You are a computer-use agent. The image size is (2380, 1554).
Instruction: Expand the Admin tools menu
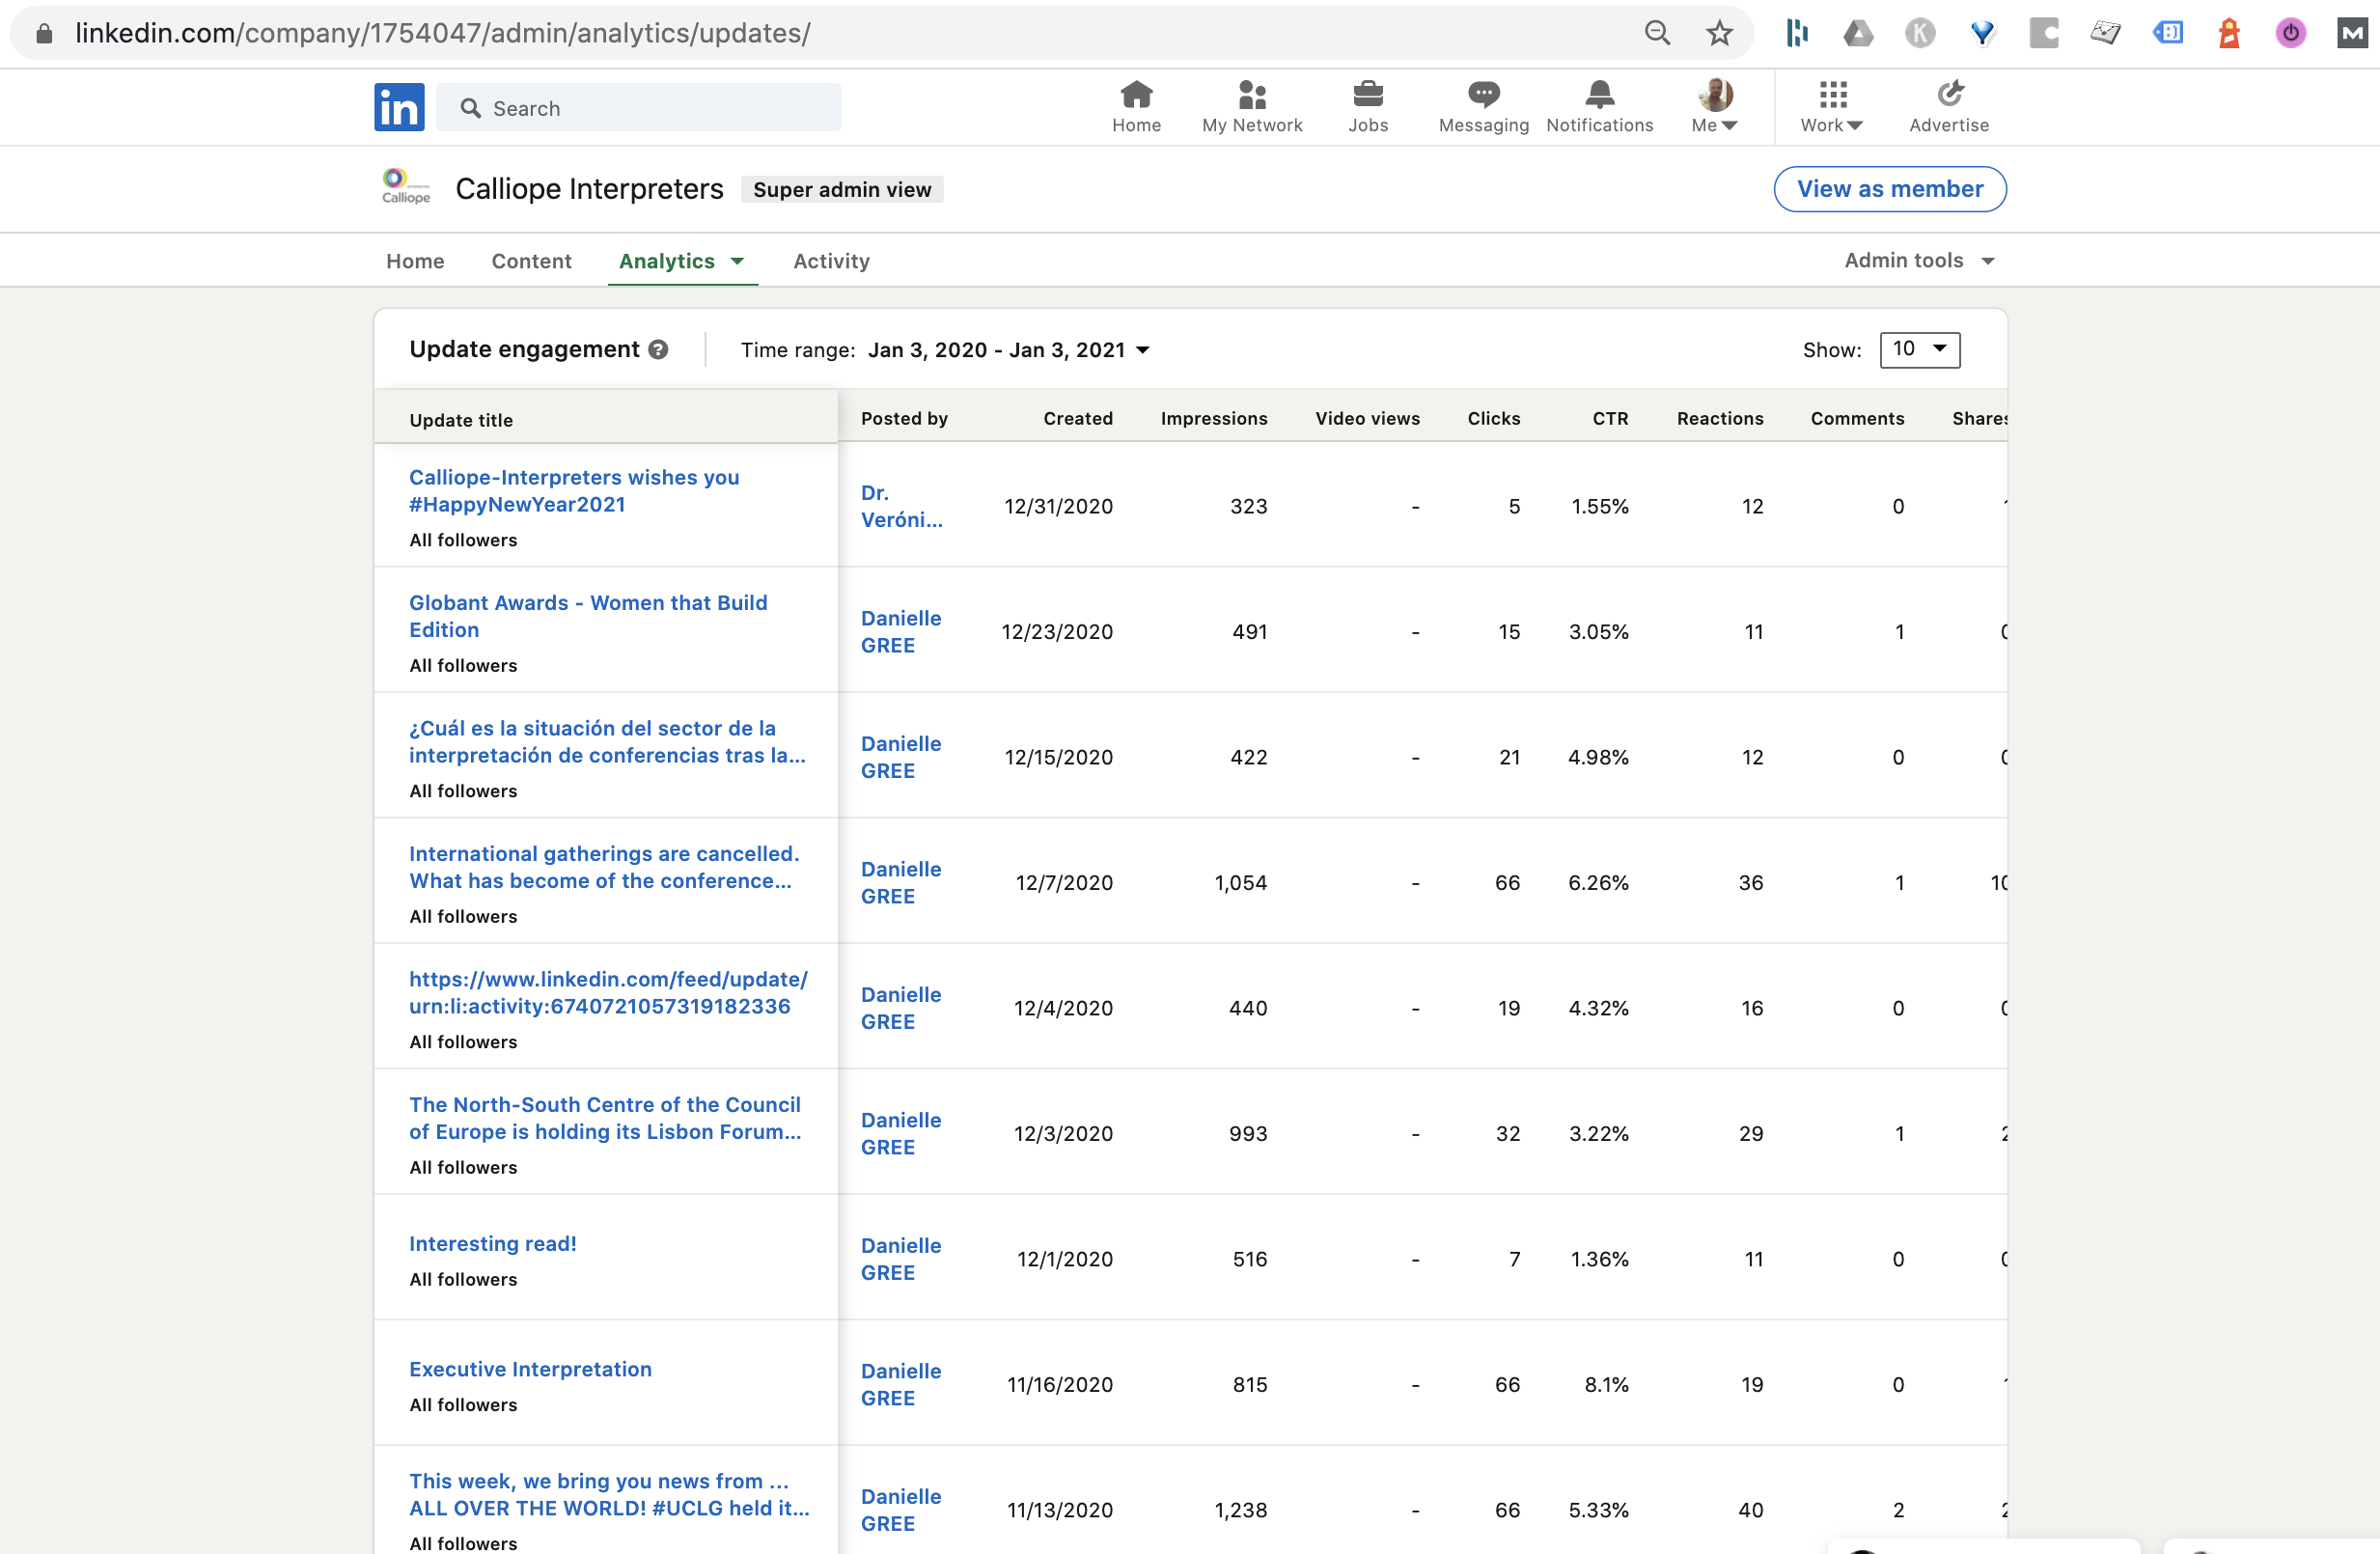coord(1919,260)
